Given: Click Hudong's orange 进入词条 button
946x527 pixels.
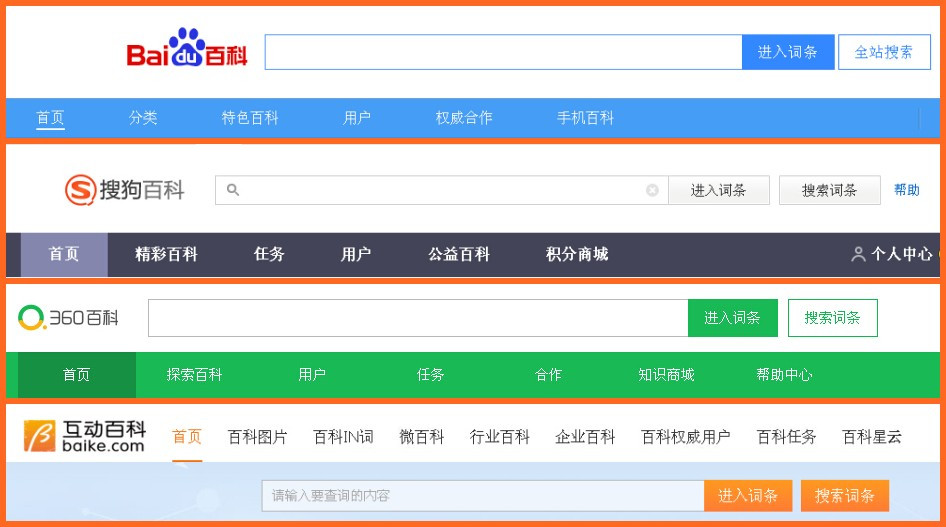Looking at the screenshot, I should 748,496.
